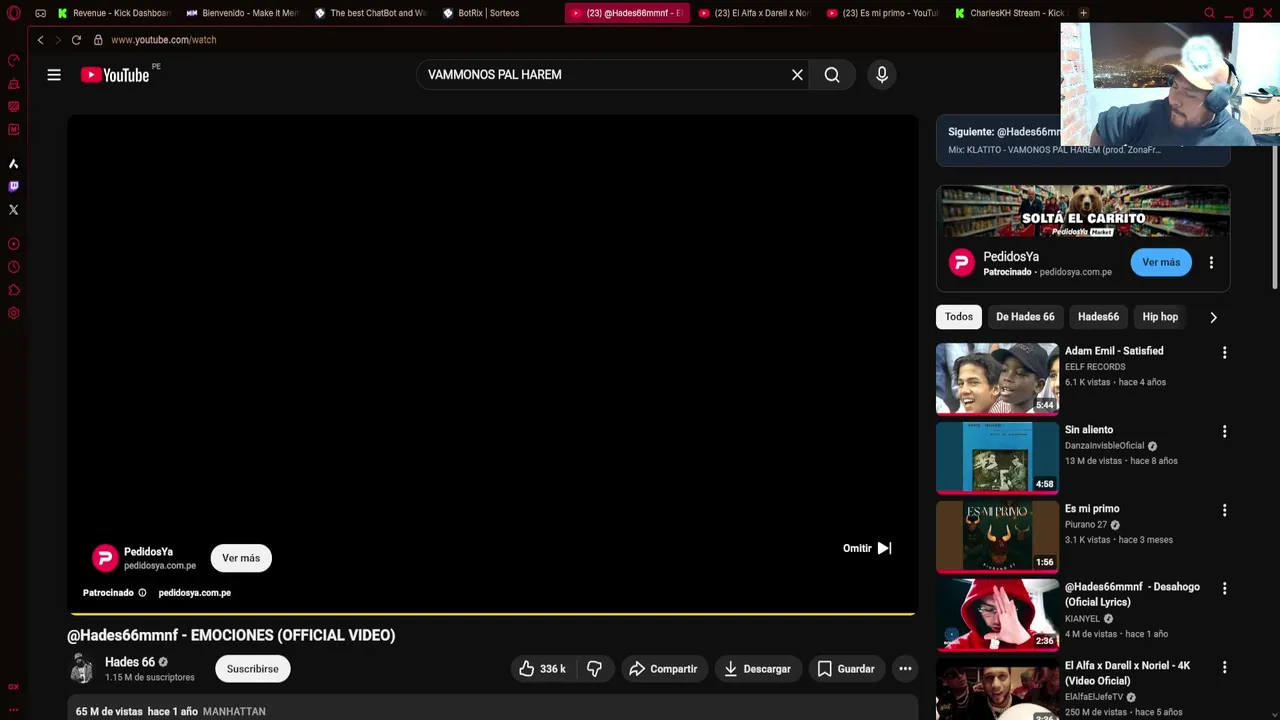Open History clock icon in Opera sidebar
The image size is (1280, 720).
[13, 267]
